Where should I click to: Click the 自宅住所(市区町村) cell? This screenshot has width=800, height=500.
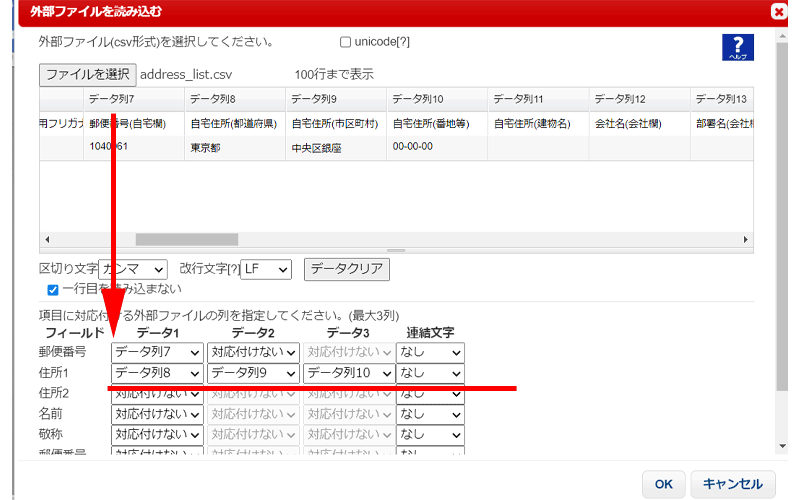(x=336, y=123)
